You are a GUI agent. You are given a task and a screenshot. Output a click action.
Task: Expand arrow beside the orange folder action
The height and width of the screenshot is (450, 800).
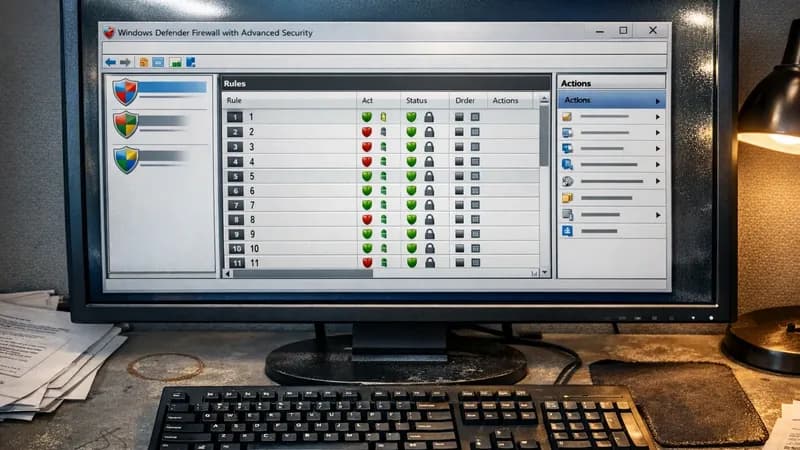(658, 117)
